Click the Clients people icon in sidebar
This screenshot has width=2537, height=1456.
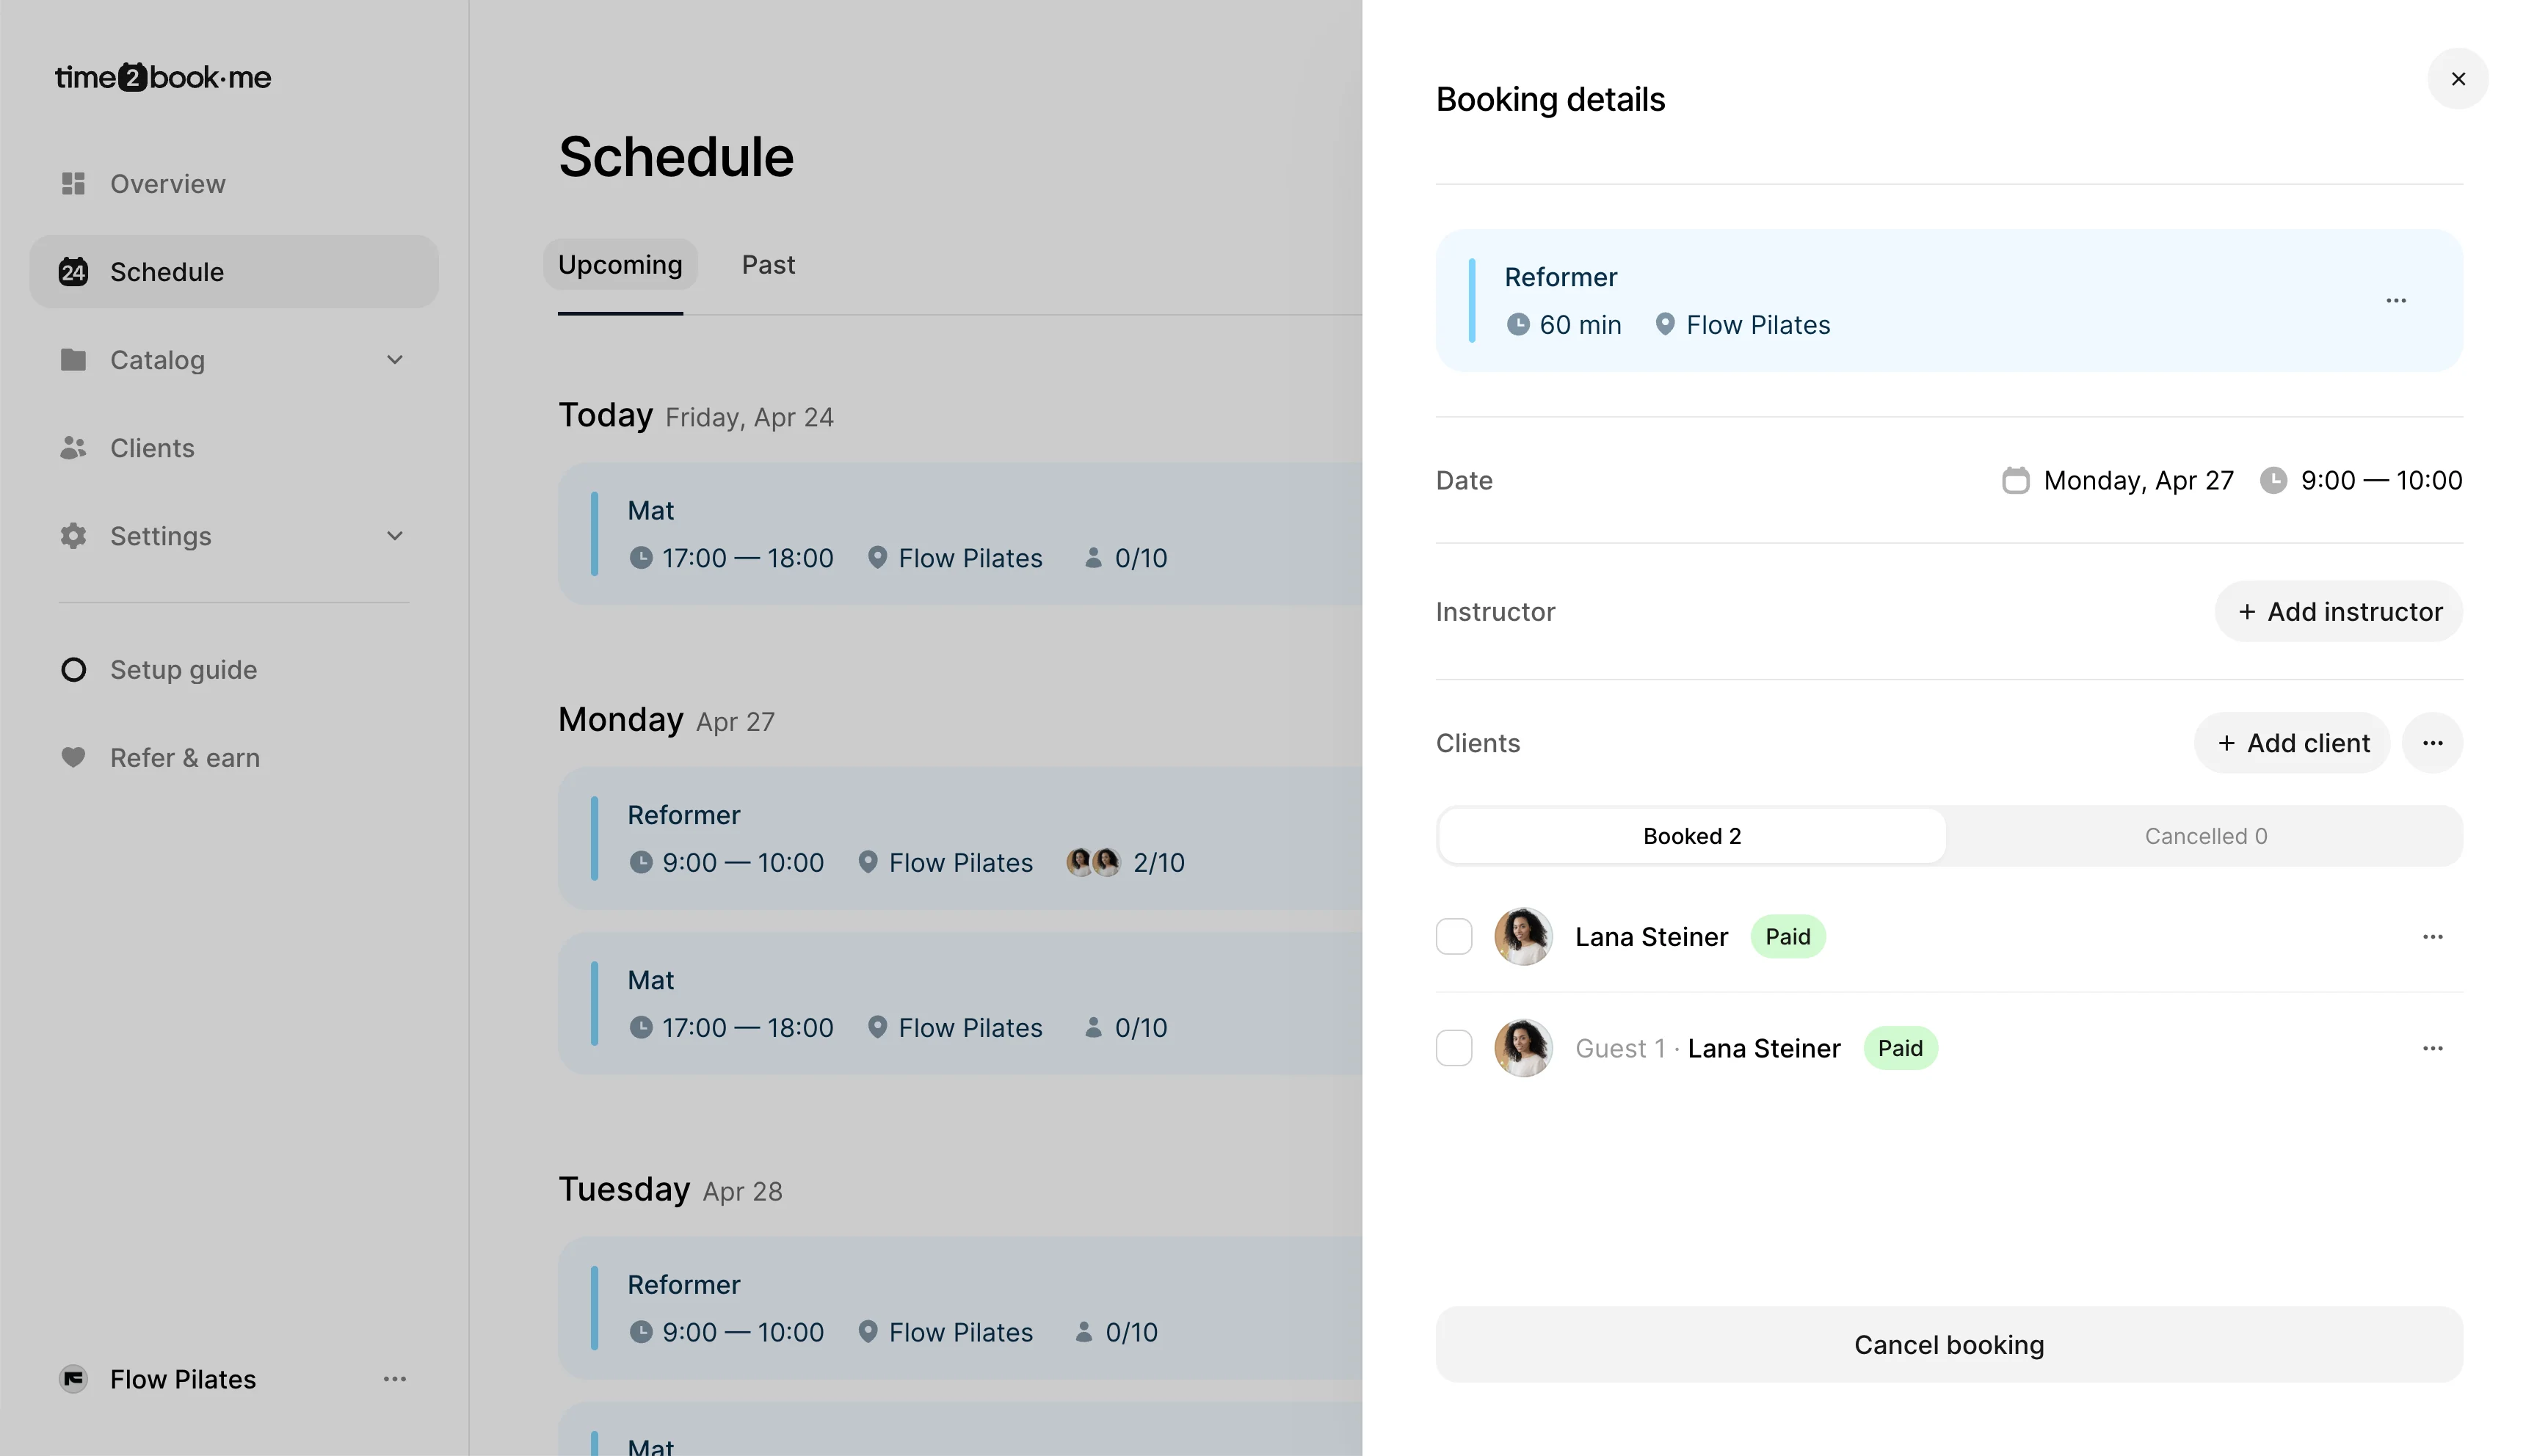(73, 448)
